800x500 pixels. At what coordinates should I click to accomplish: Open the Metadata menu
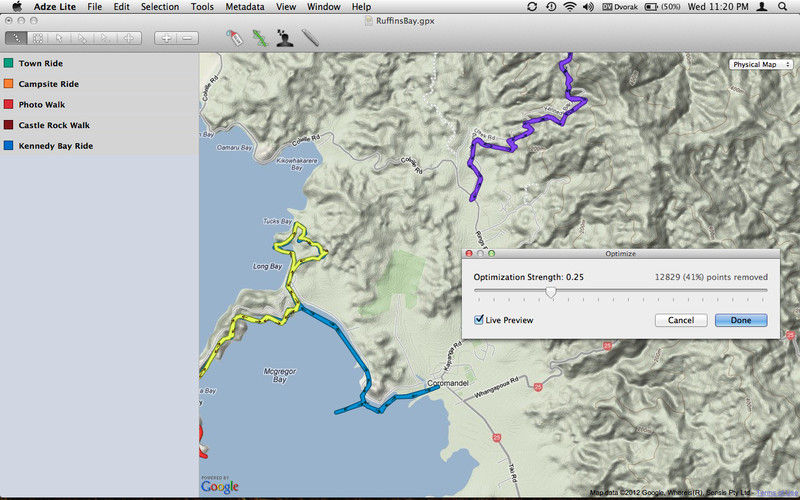pyautogui.click(x=245, y=7)
